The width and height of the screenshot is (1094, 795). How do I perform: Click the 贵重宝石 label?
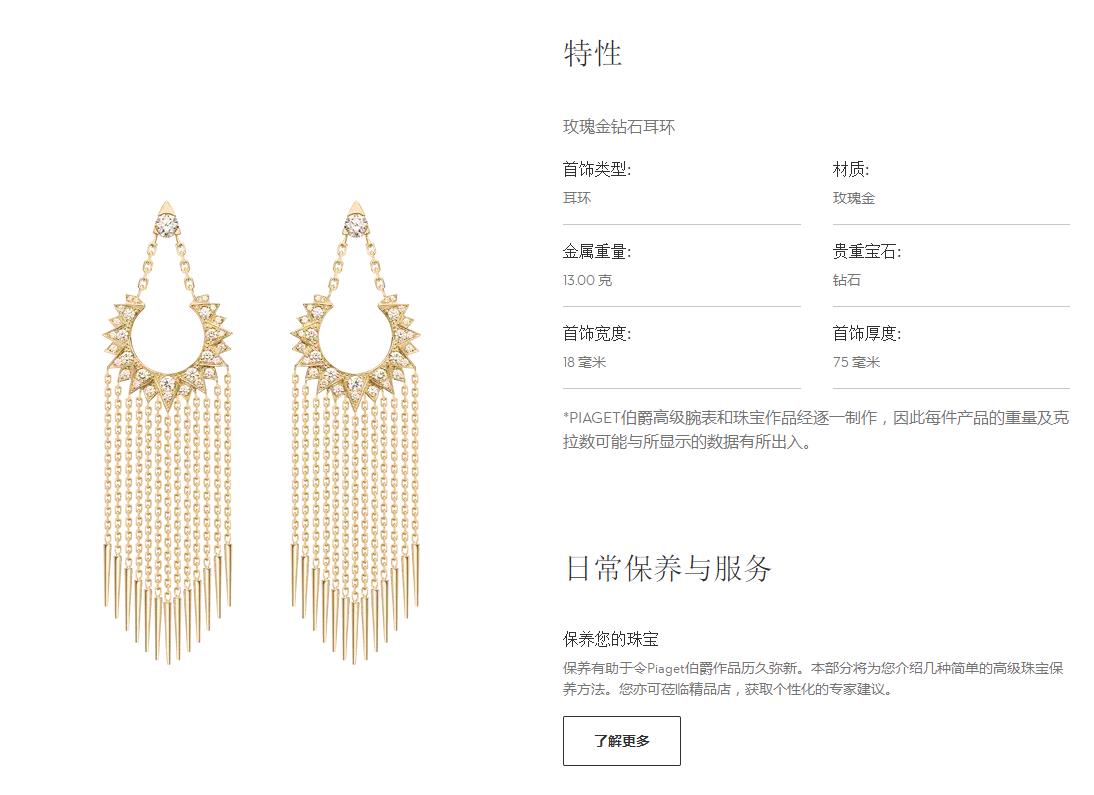tap(867, 252)
